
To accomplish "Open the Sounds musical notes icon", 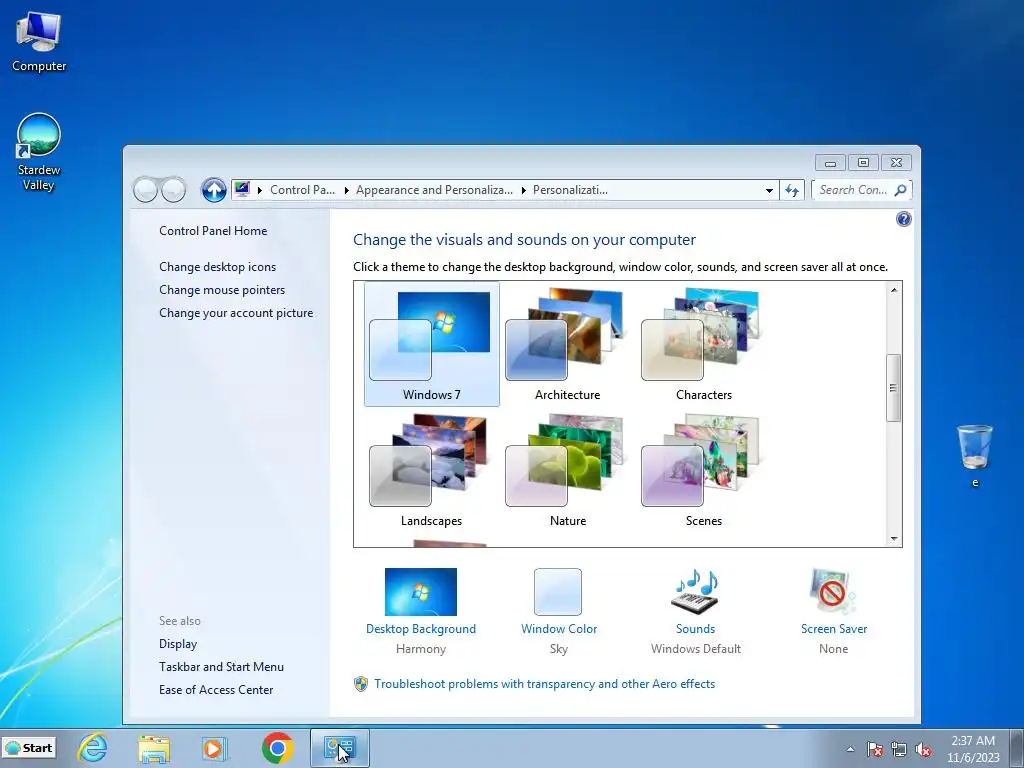I will [696, 591].
